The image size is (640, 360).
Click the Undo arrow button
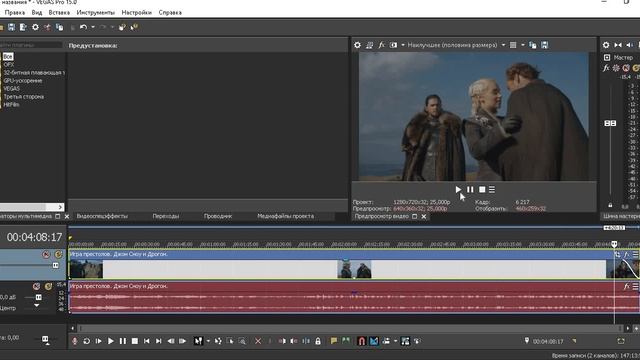(83, 27)
